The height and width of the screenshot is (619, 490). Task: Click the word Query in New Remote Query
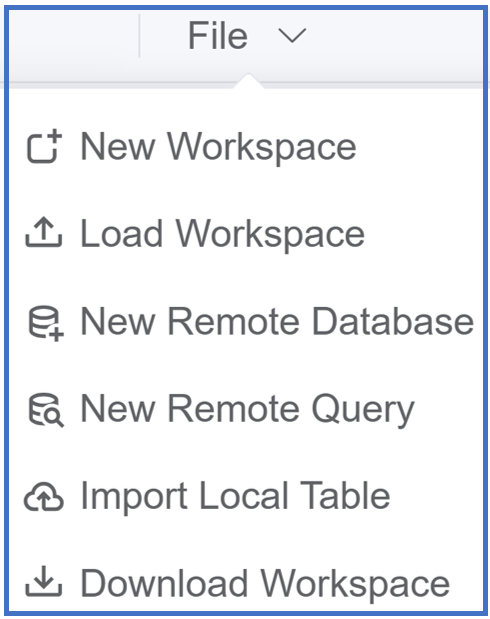tap(363, 411)
